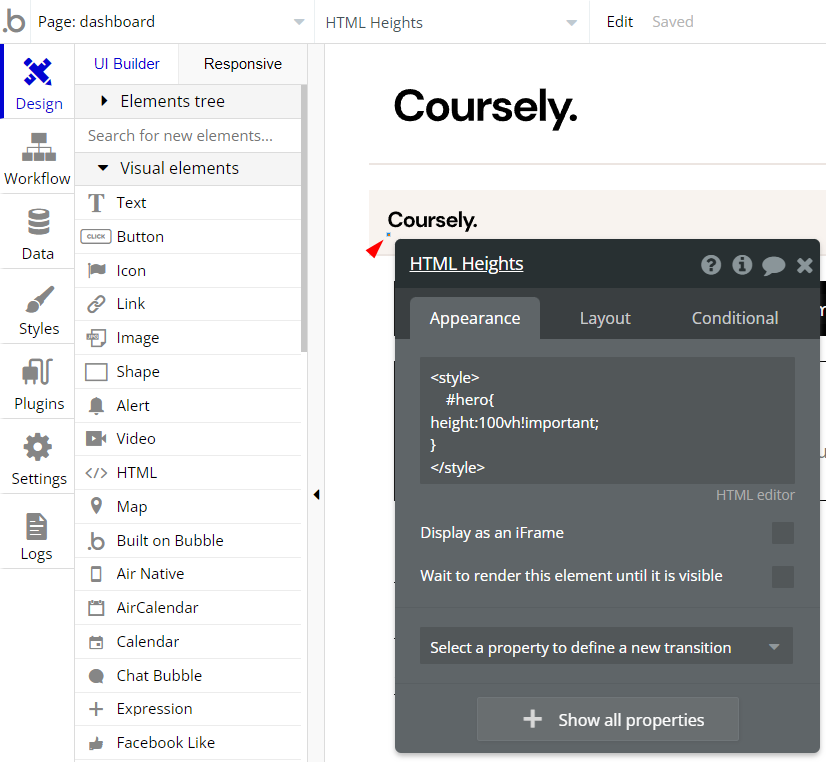Viewport: 826px width, 762px height.
Task: Open the Styles section
Action: tap(37, 308)
